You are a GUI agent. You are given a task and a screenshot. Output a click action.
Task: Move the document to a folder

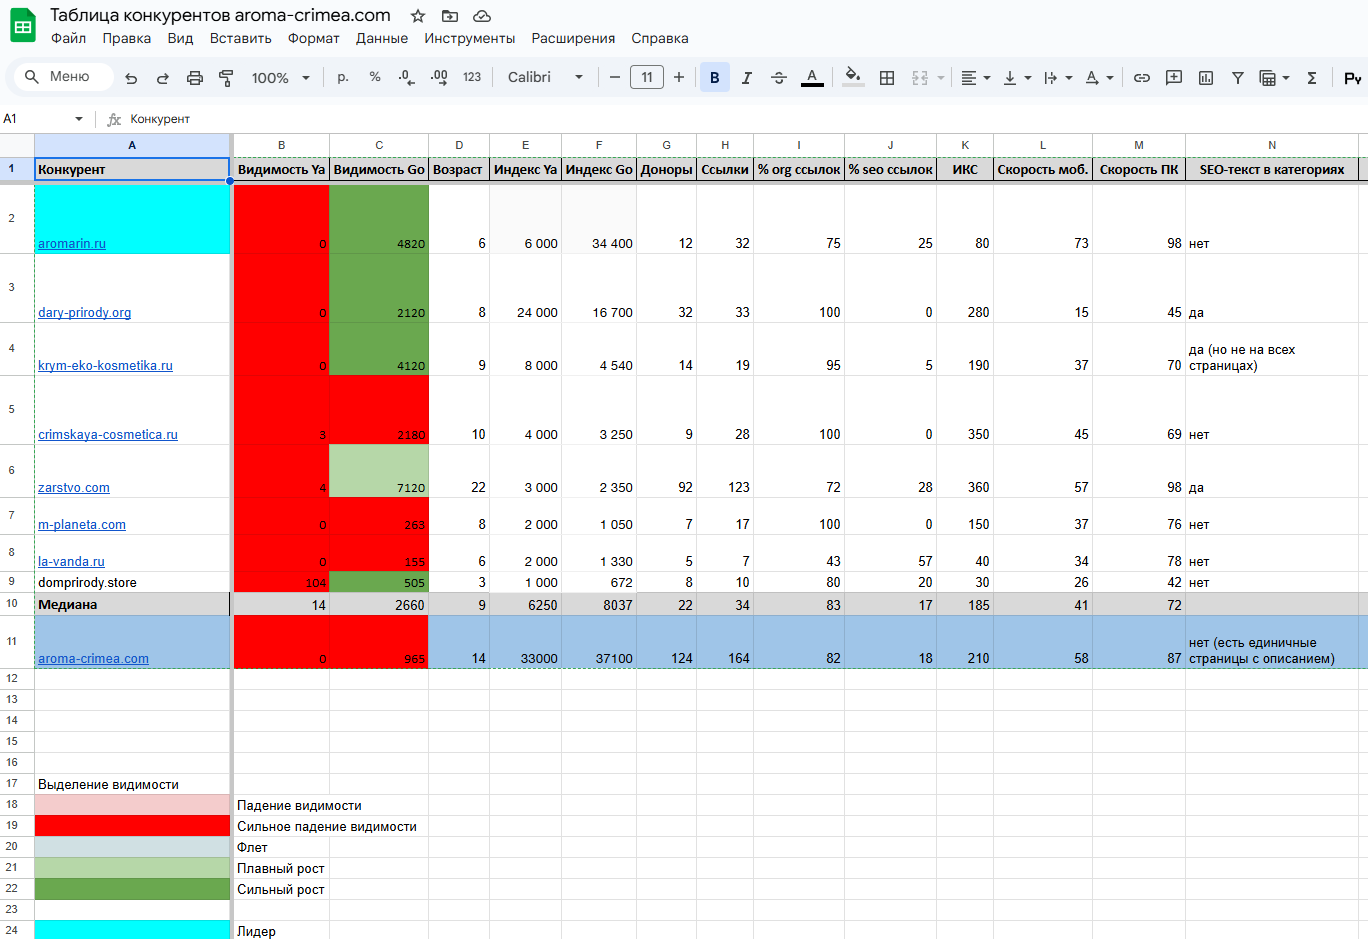click(x=450, y=16)
